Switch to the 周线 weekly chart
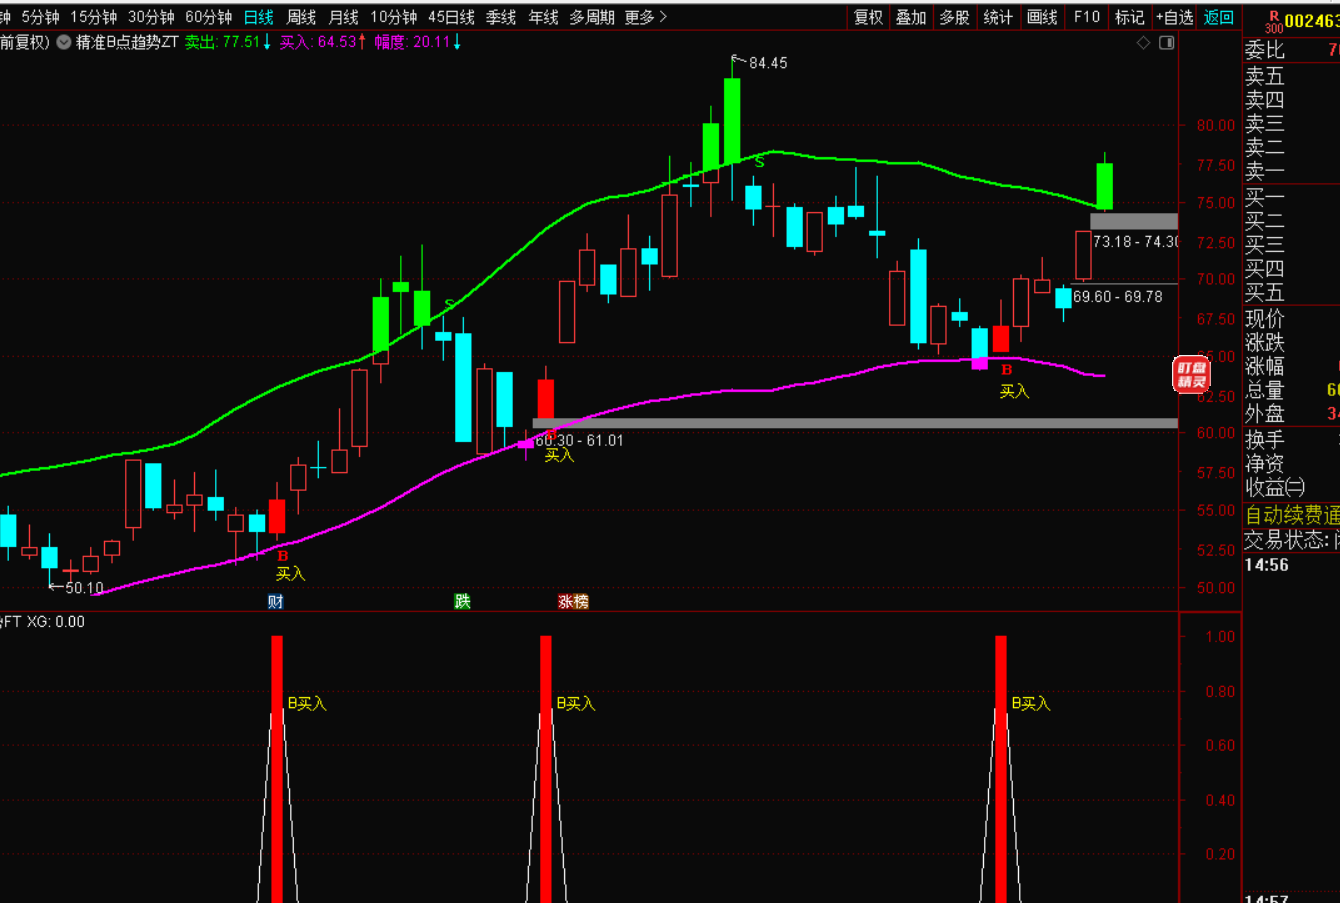1340x903 pixels. [301, 17]
